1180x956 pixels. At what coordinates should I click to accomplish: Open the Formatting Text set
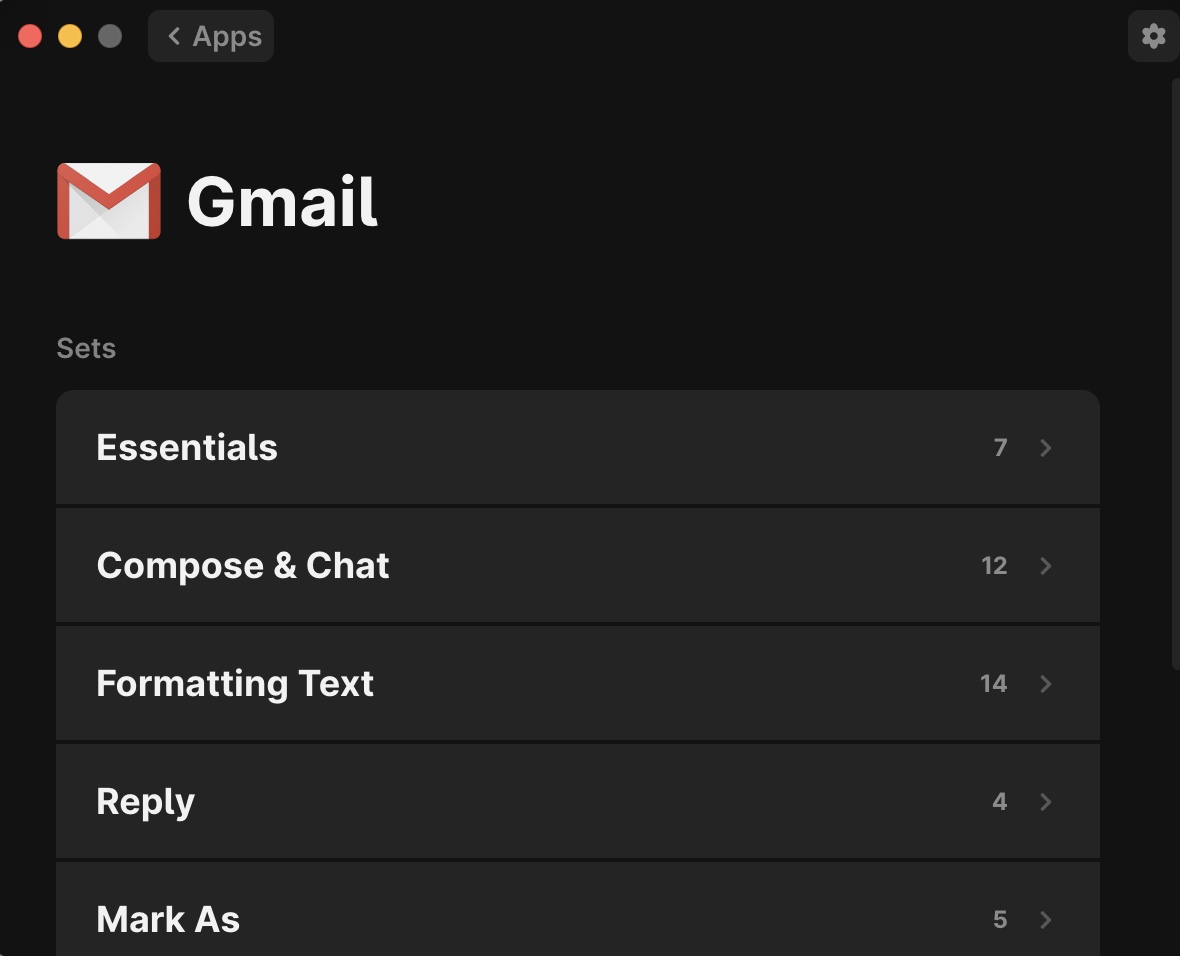coord(578,684)
